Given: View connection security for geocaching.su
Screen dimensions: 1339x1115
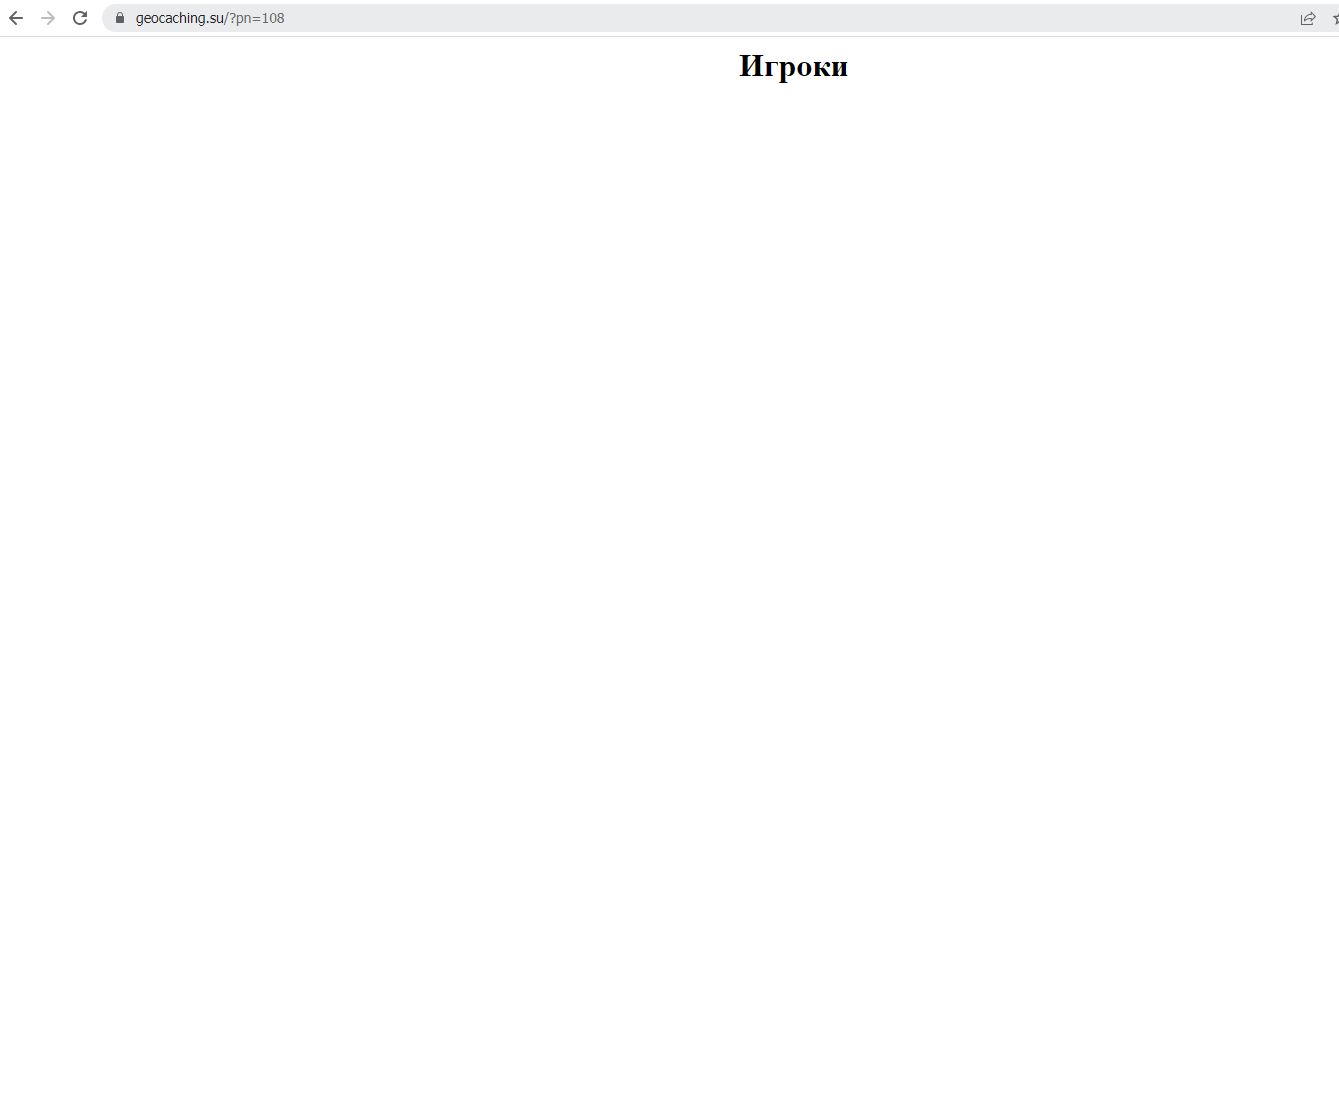Looking at the screenshot, I should pos(120,18).
